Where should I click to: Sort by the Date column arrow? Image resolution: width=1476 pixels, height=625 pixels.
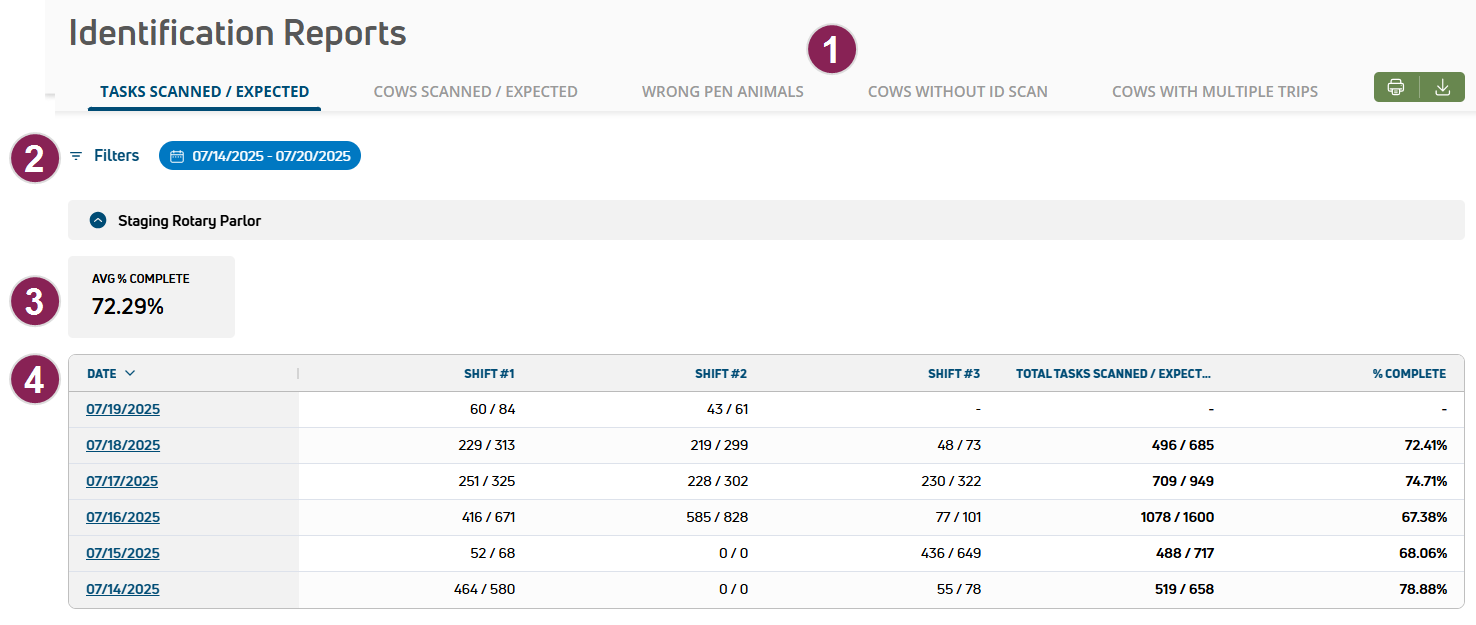pos(130,373)
